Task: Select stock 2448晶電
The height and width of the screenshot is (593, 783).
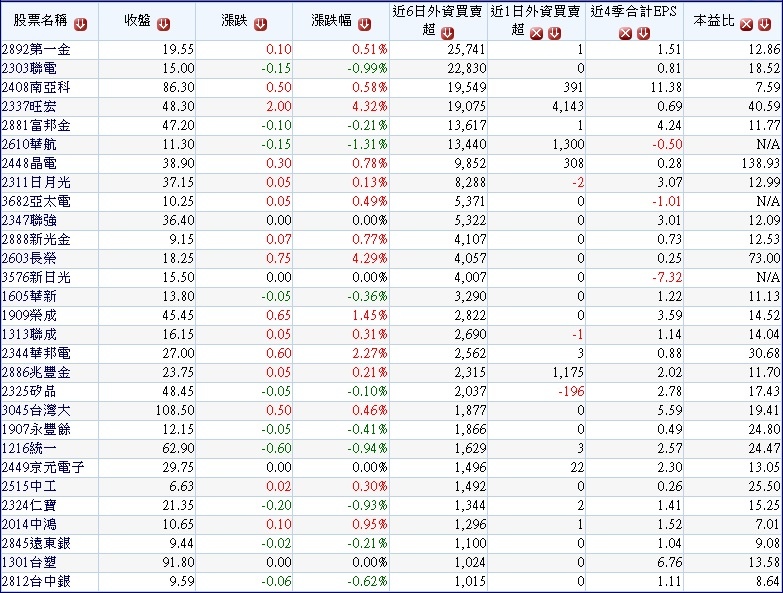Action: click(29, 163)
